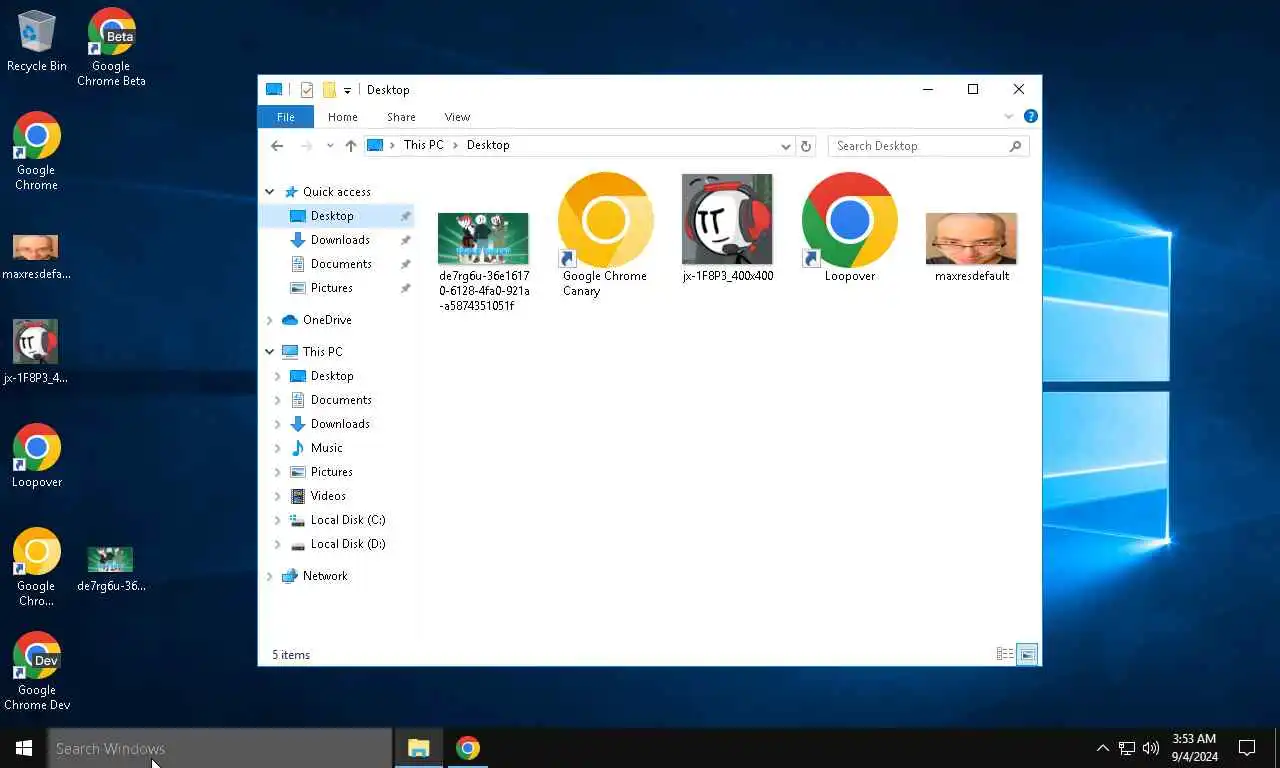This screenshot has height=768, width=1280.
Task: Open Explorer help with question mark icon
Action: tap(1030, 117)
